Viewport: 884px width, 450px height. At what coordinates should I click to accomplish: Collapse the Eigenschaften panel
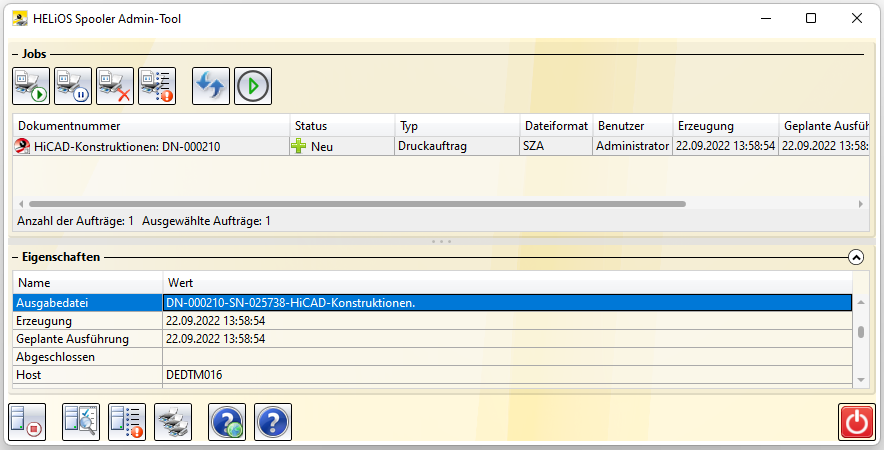coord(856,258)
